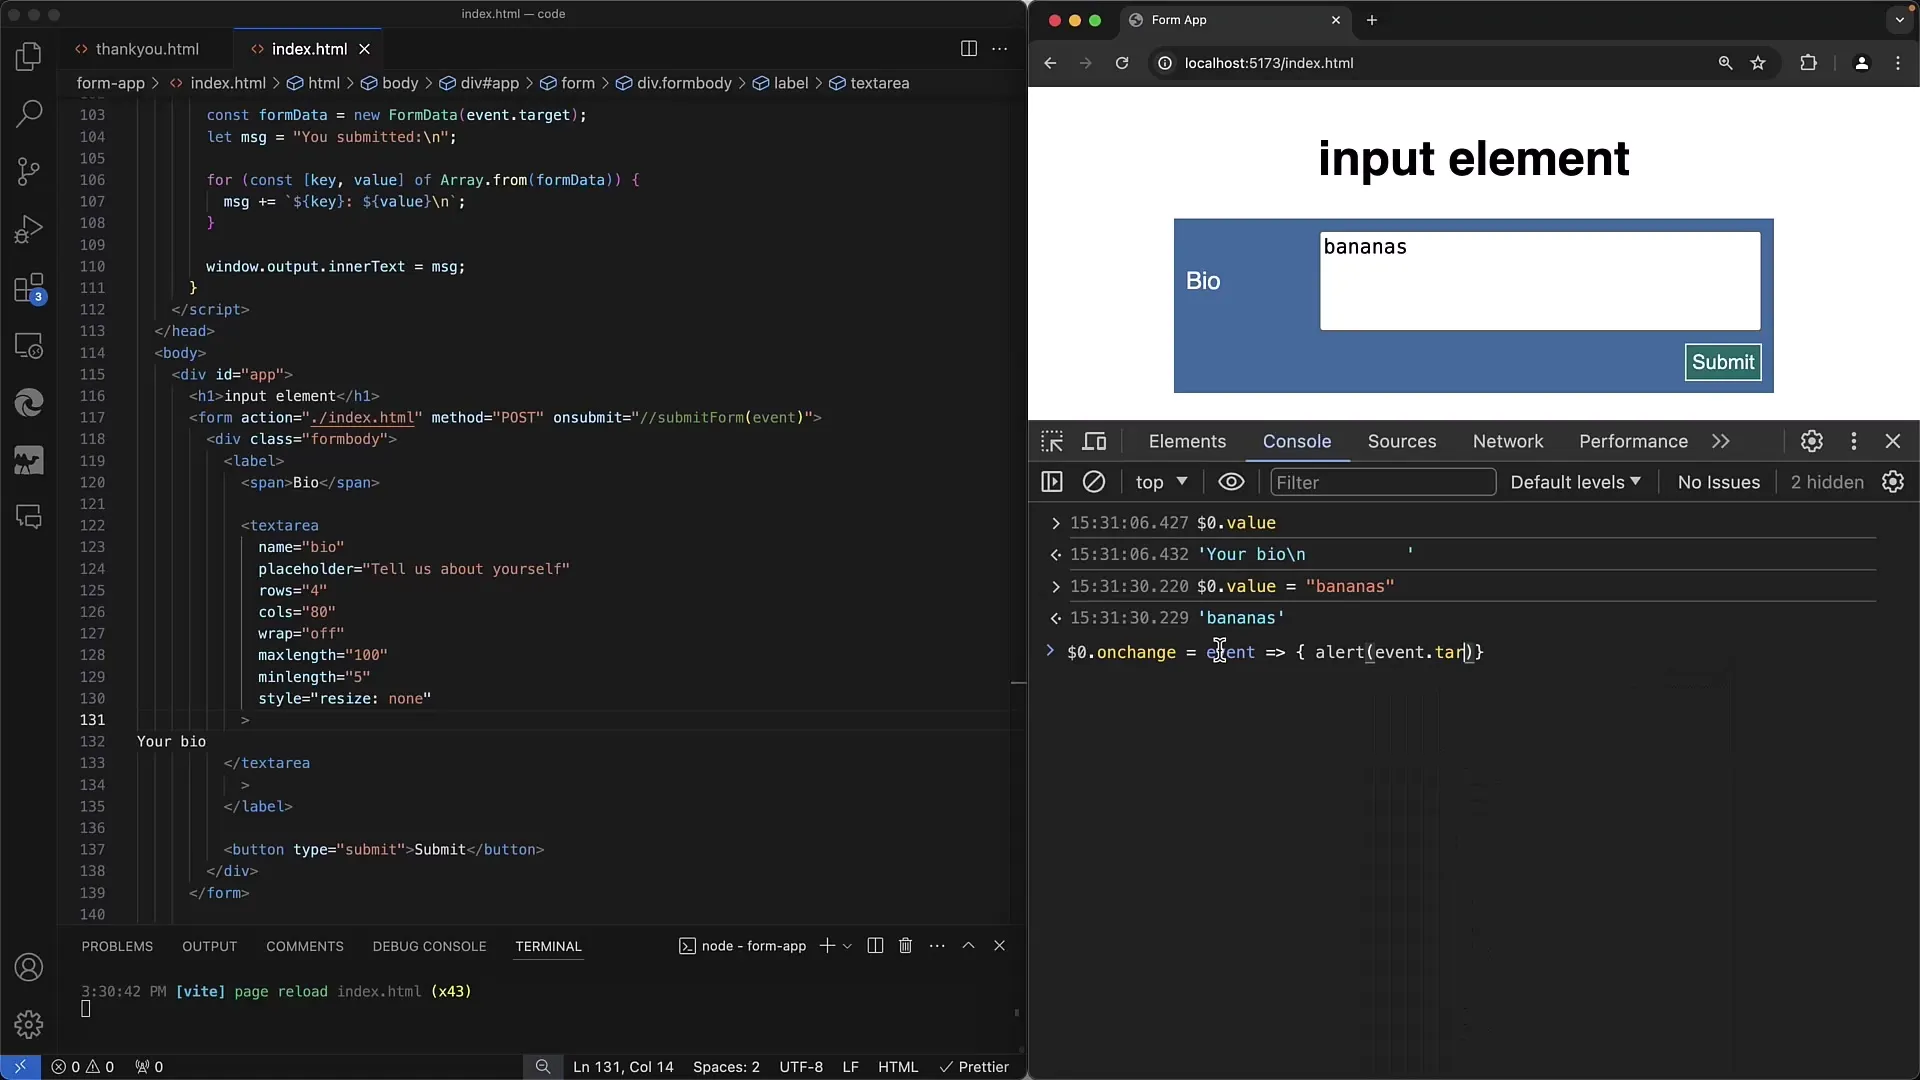This screenshot has width=1920, height=1080.
Task: Open the Source Control view
Action: pyautogui.click(x=29, y=172)
